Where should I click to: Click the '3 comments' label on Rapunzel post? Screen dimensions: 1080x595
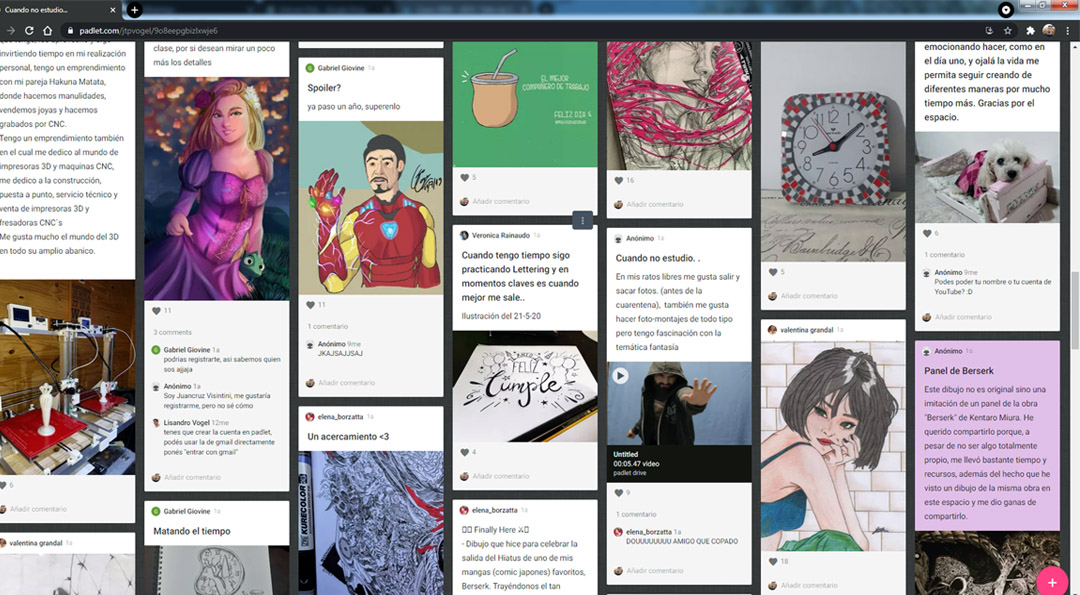pyautogui.click(x=172, y=332)
